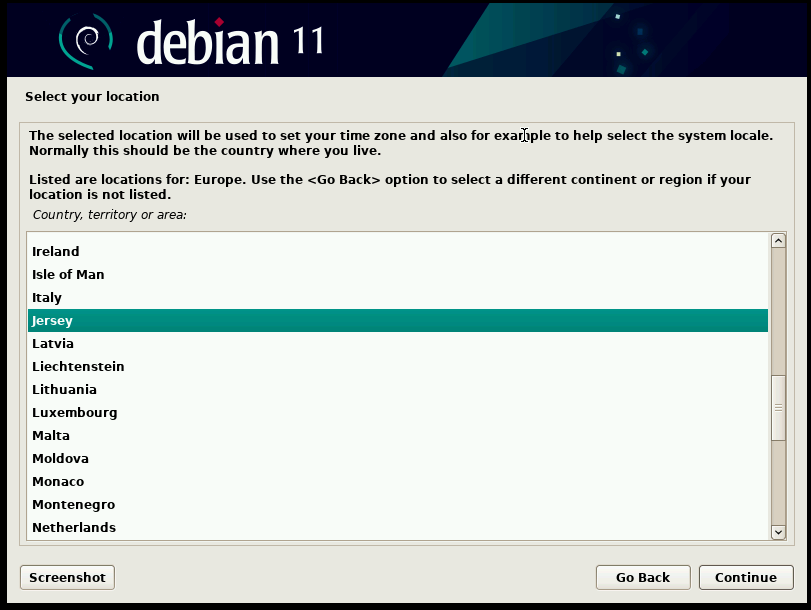Select Montenegro as the location
This screenshot has width=811, height=610.
[397, 504]
